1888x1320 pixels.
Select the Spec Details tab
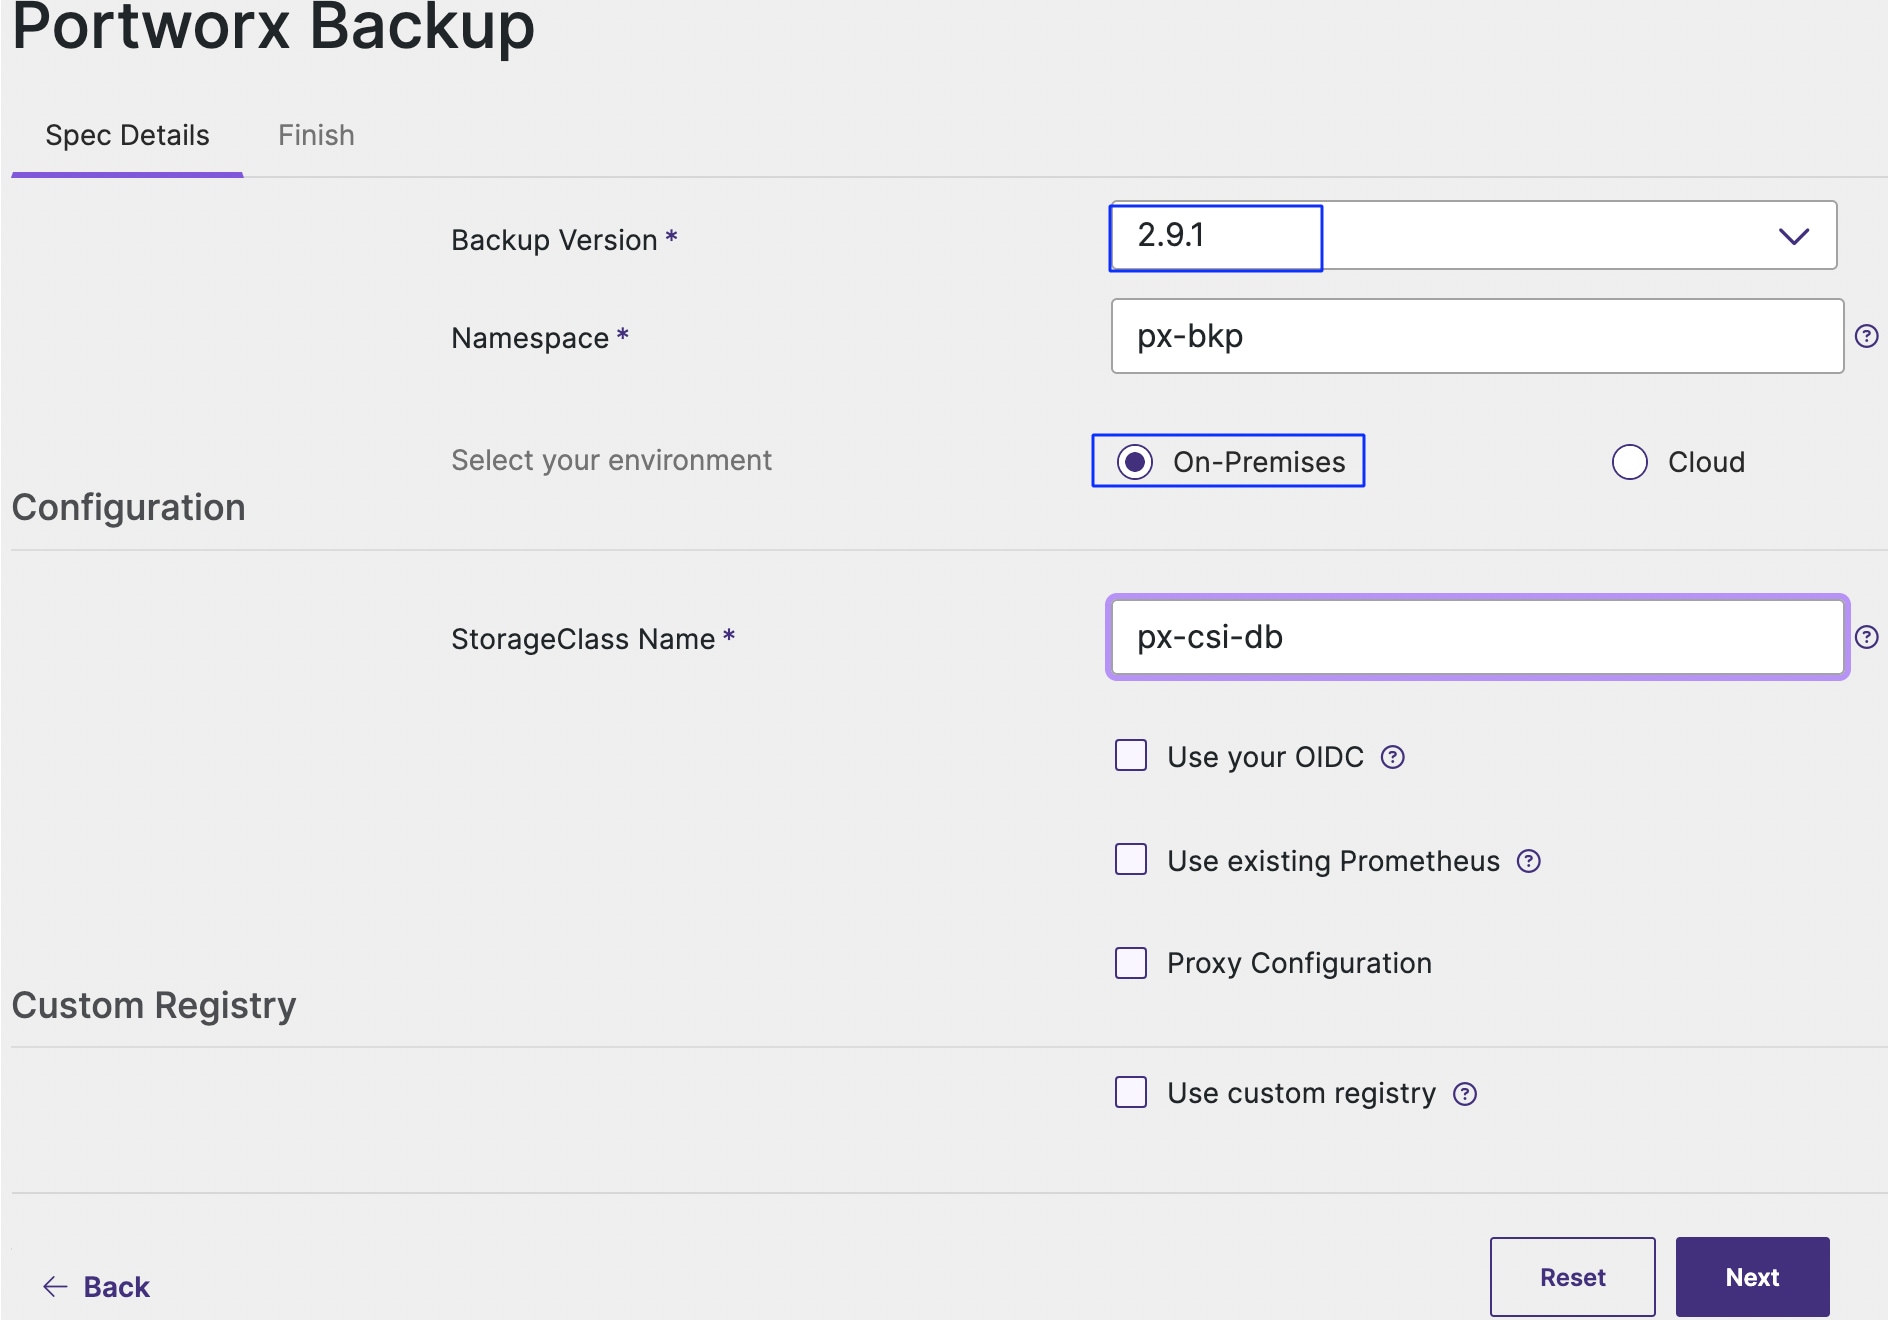click(127, 135)
